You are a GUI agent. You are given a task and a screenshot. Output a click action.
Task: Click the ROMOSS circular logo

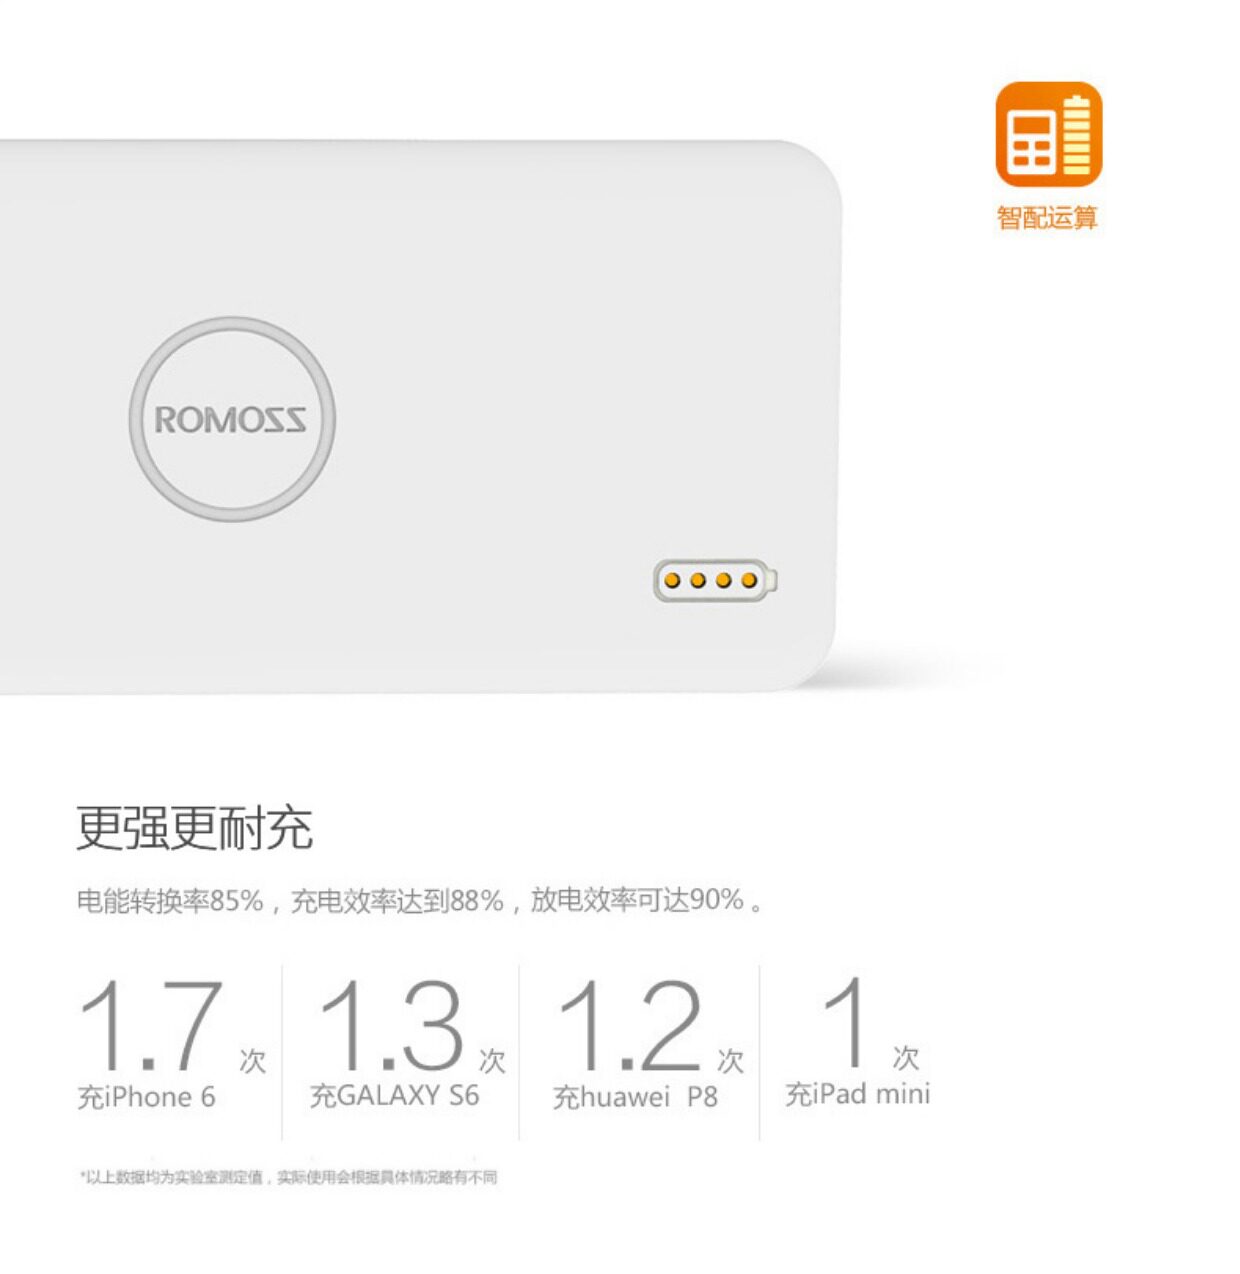click(232, 419)
